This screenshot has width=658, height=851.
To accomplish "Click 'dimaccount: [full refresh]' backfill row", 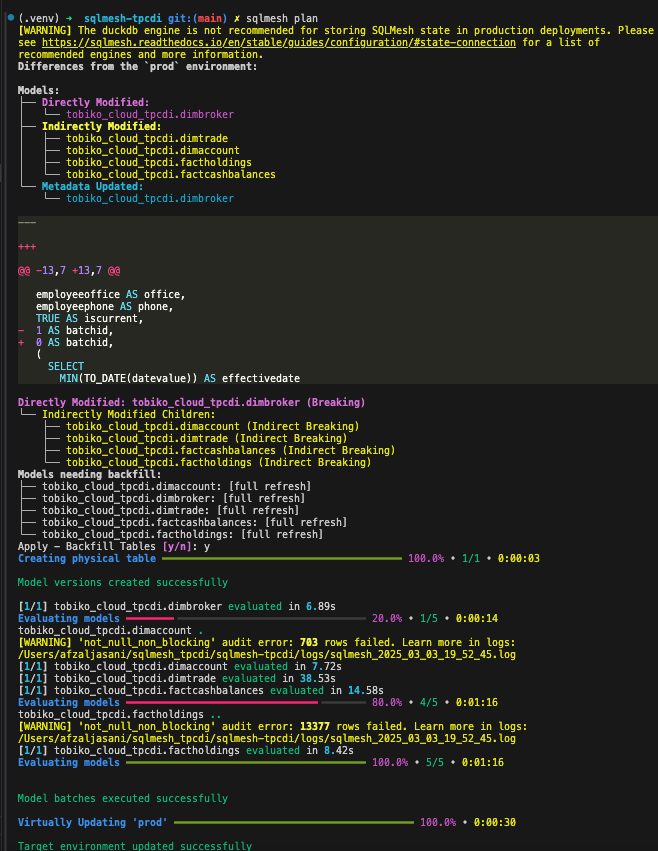I will (x=176, y=486).
